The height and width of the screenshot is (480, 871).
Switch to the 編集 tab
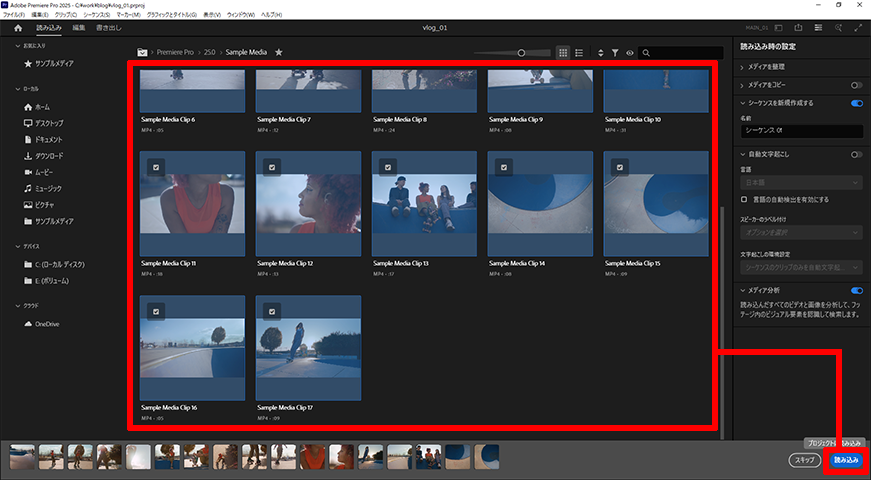(x=79, y=28)
